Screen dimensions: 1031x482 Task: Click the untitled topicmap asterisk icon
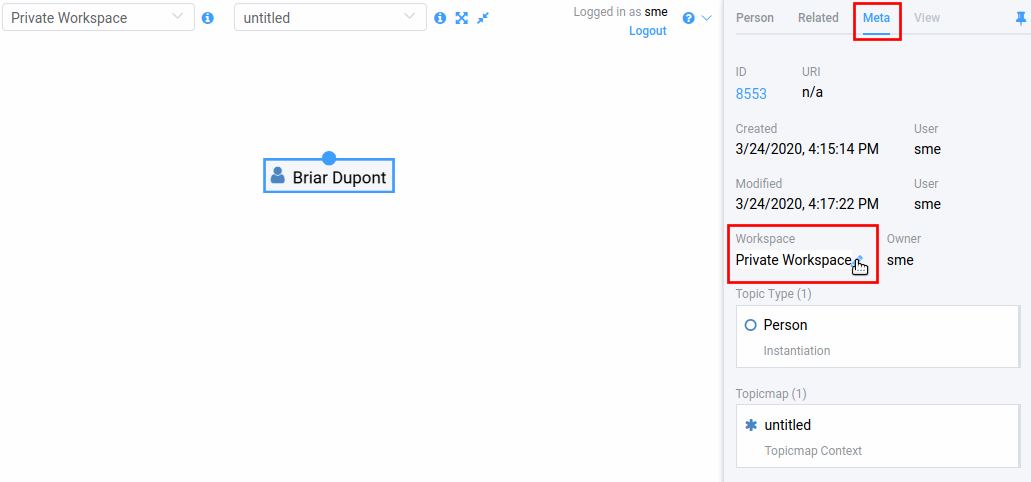click(751, 425)
